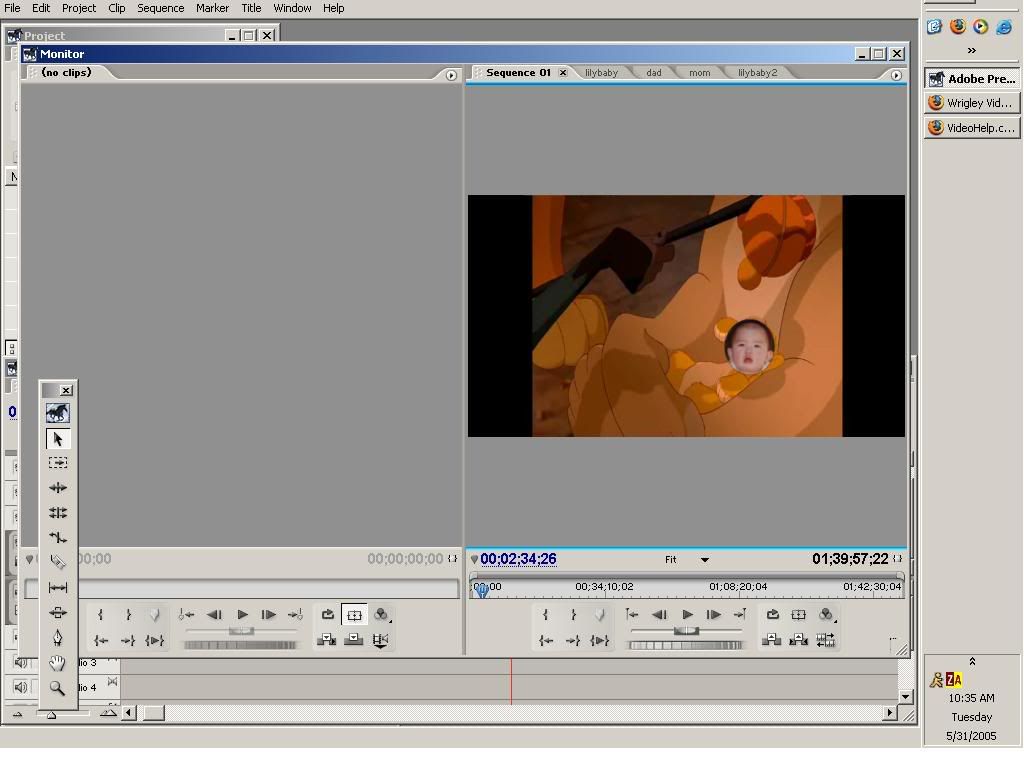This screenshot has height=768, width=1024.
Task: Switch to the dad sequence tab
Action: 654,72
